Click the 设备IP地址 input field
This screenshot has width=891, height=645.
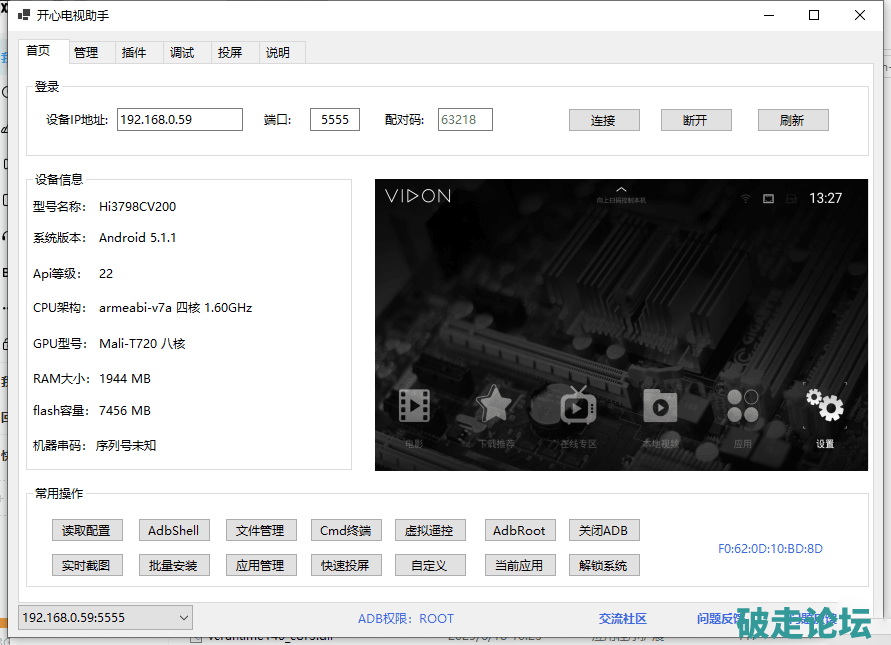[180, 120]
